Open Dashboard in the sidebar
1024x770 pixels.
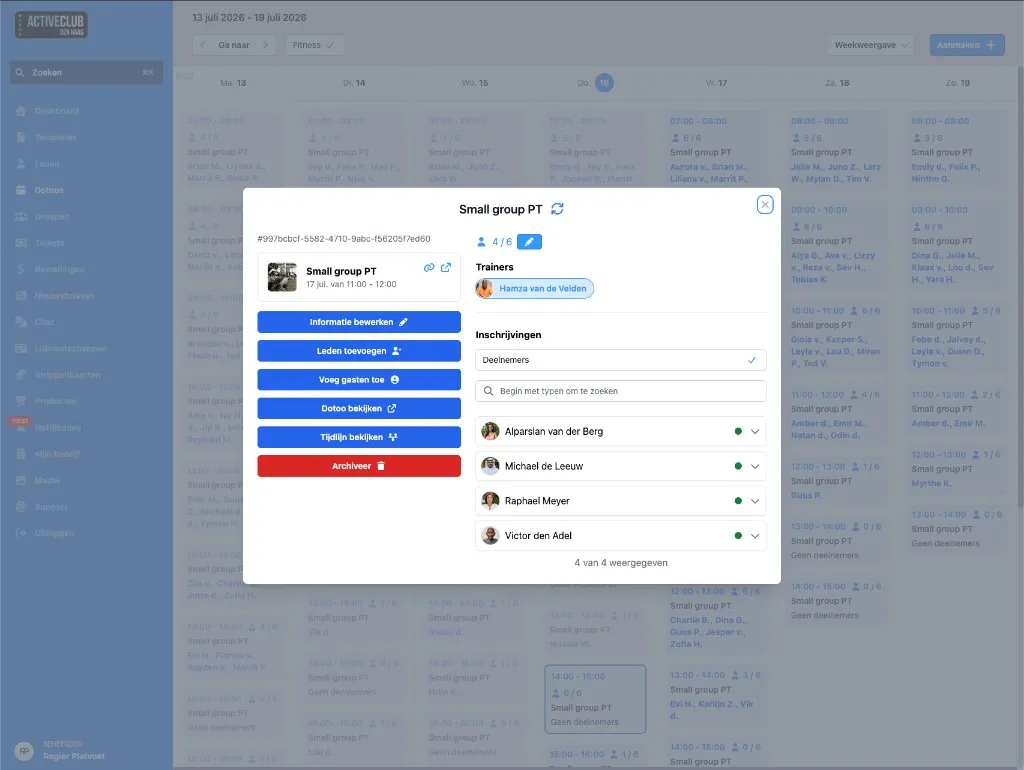pyautogui.click(x=57, y=111)
